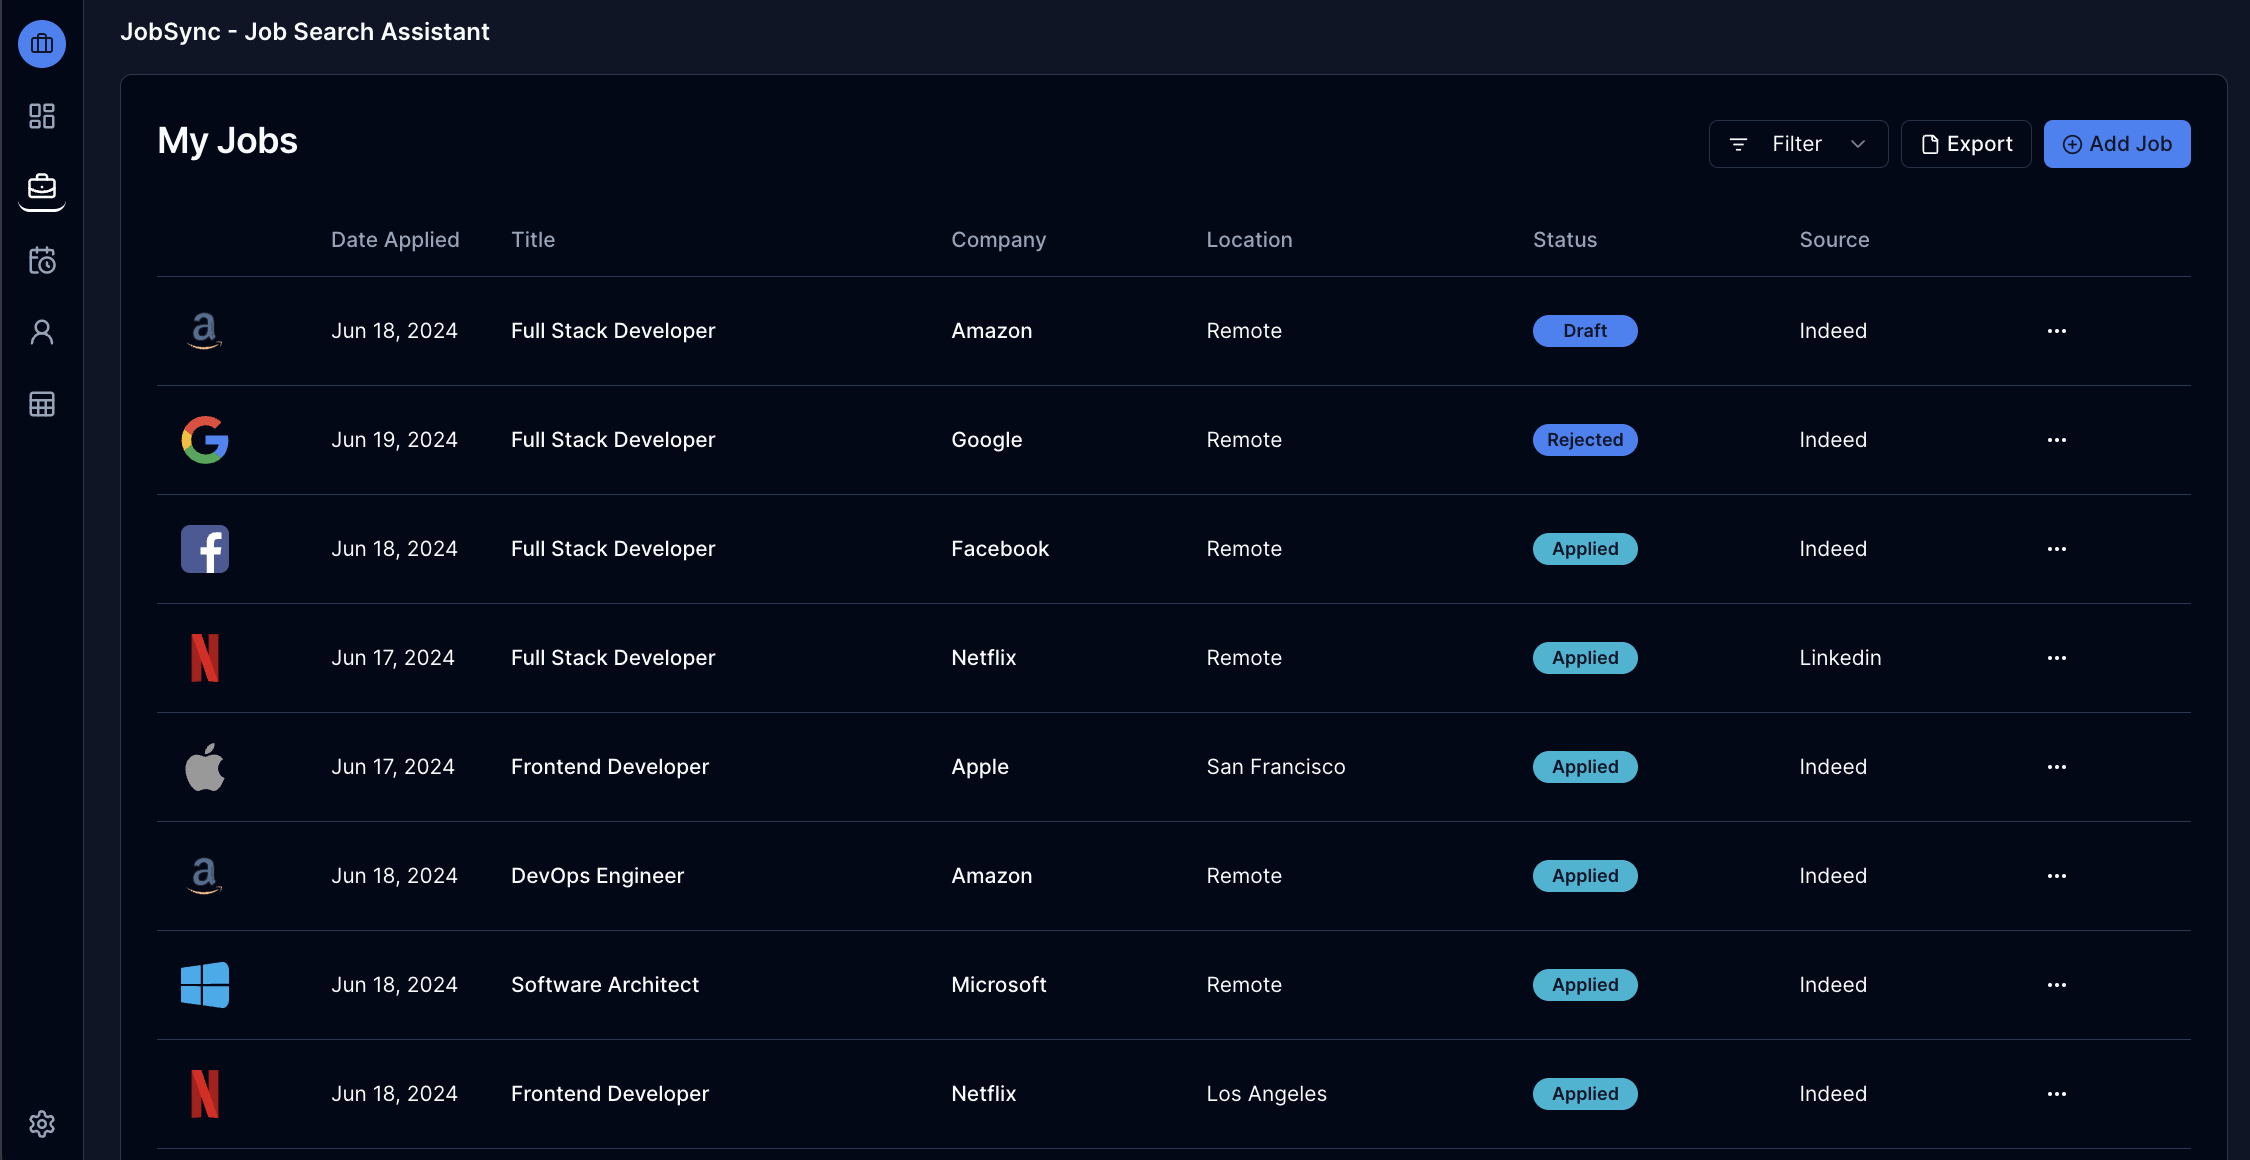The image size is (2250, 1160).
Task: Click the Jun 19, 2024 date cell
Action: point(394,440)
